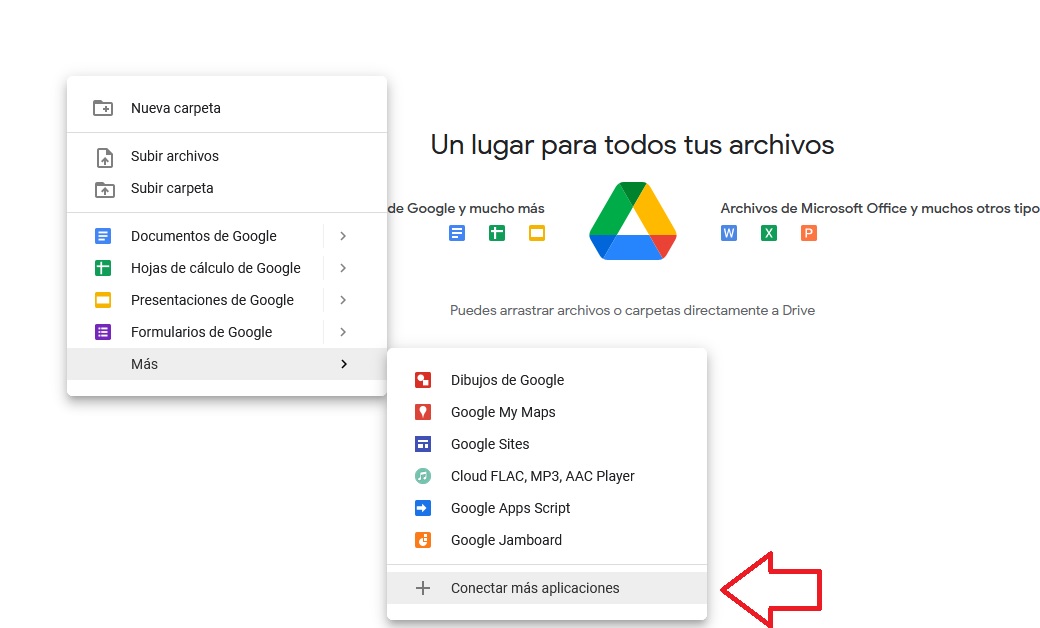Click the Microsoft PowerPoint file icon
This screenshot has height=628, width=1040.
pyautogui.click(x=809, y=233)
